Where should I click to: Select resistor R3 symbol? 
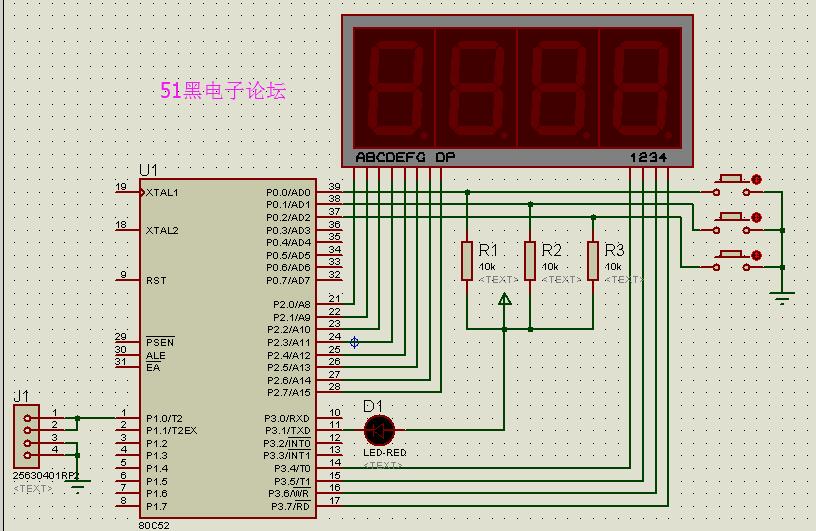tap(593, 261)
